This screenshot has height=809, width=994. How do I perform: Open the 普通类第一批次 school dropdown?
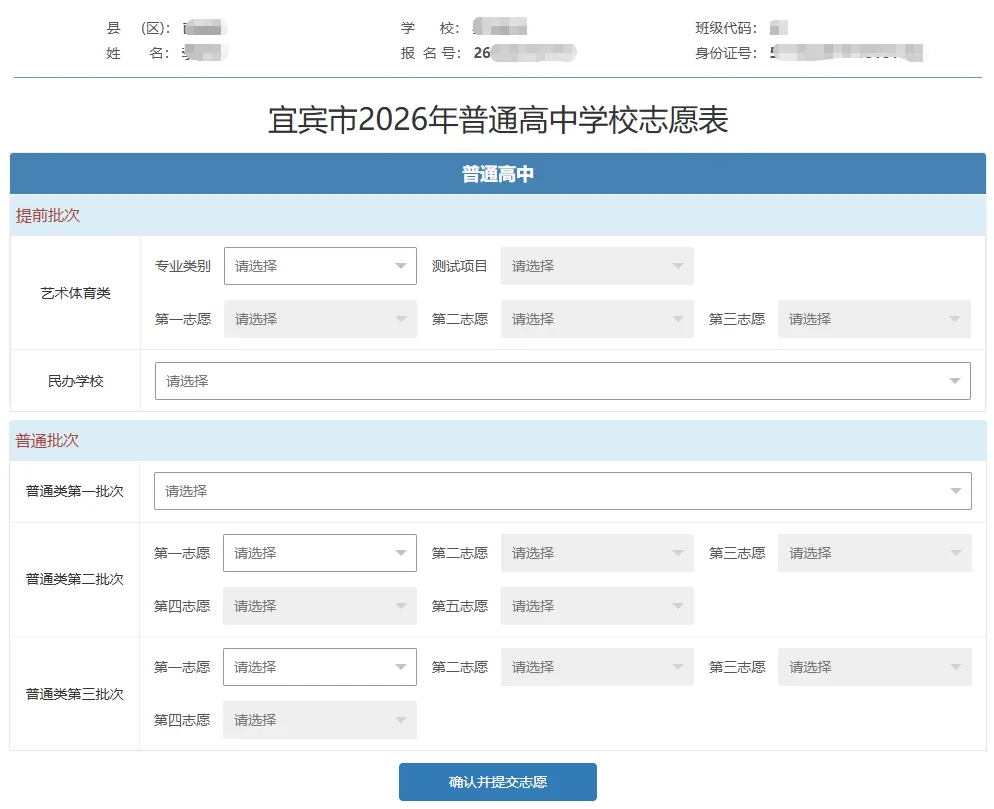tap(560, 490)
